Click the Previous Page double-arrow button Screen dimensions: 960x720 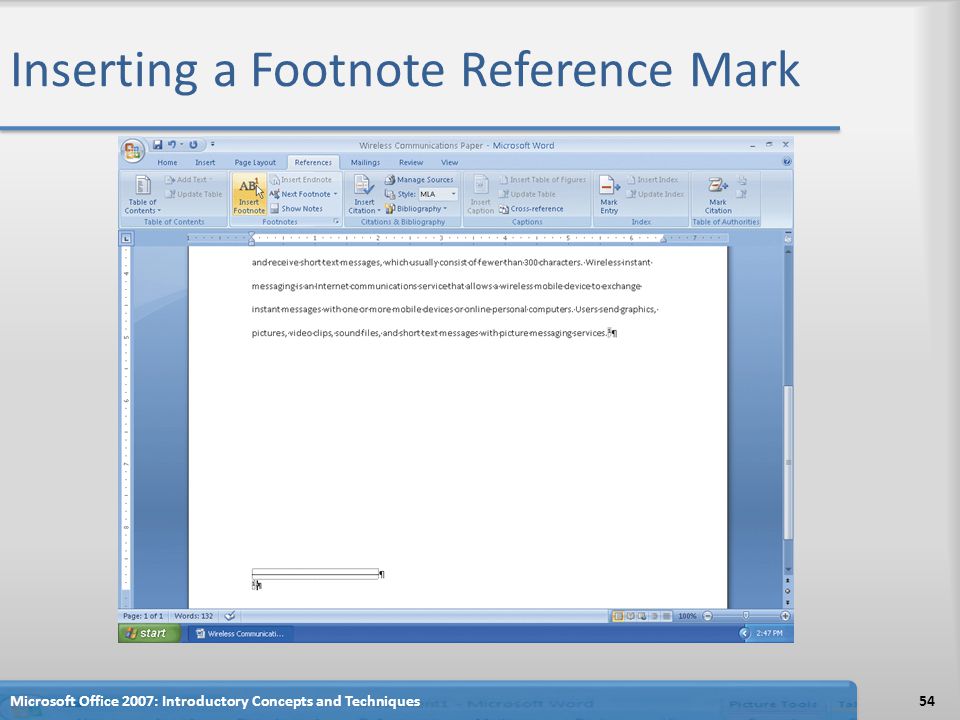pos(788,580)
